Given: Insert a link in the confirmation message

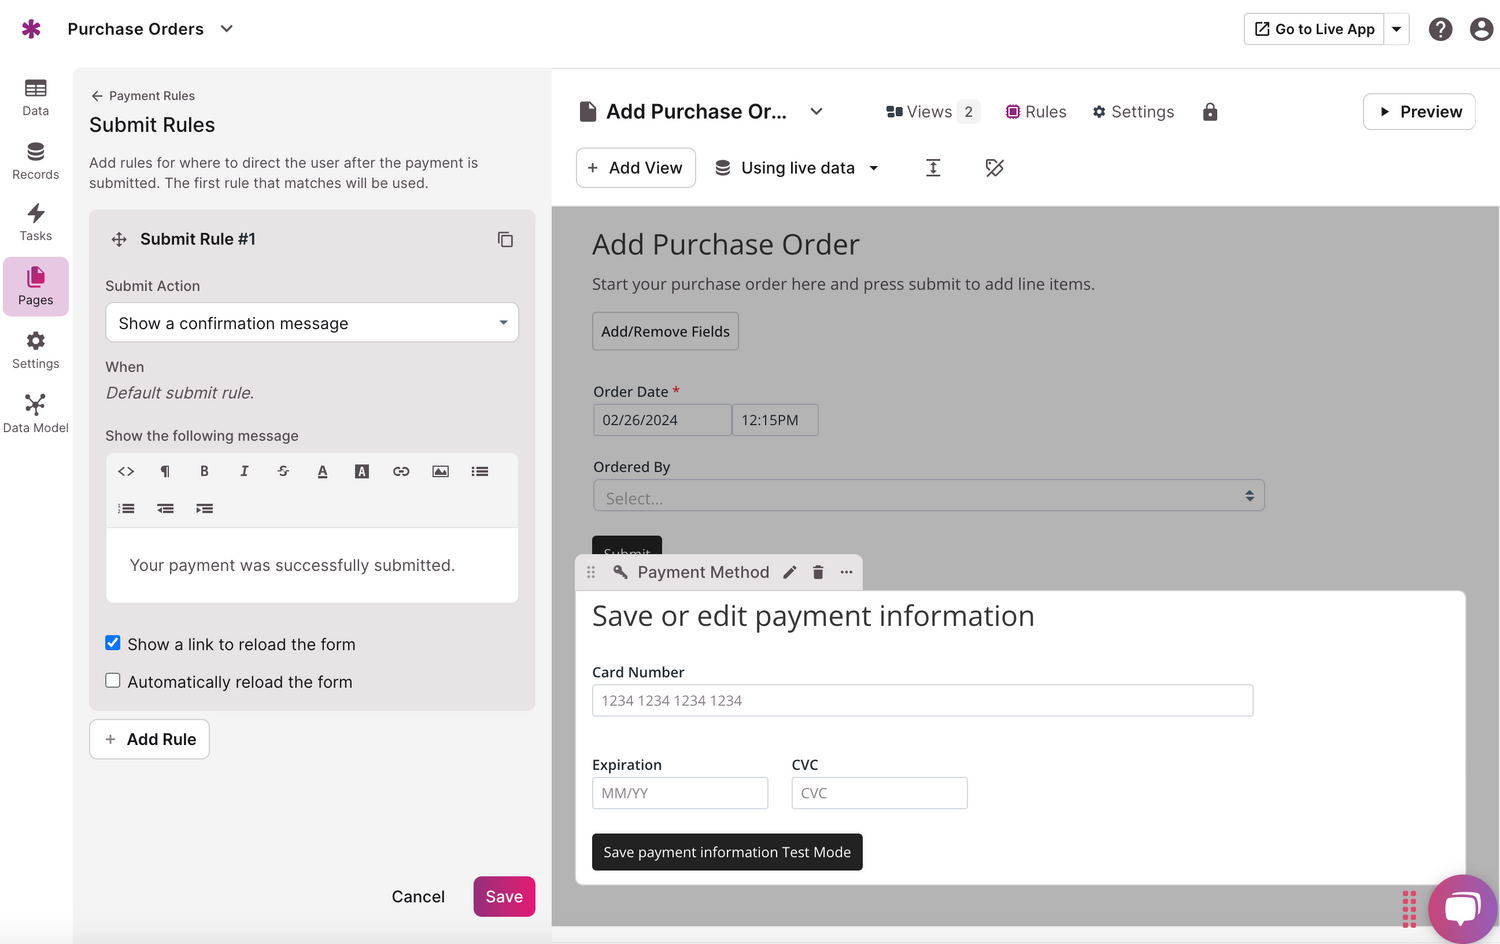Looking at the screenshot, I should (401, 470).
